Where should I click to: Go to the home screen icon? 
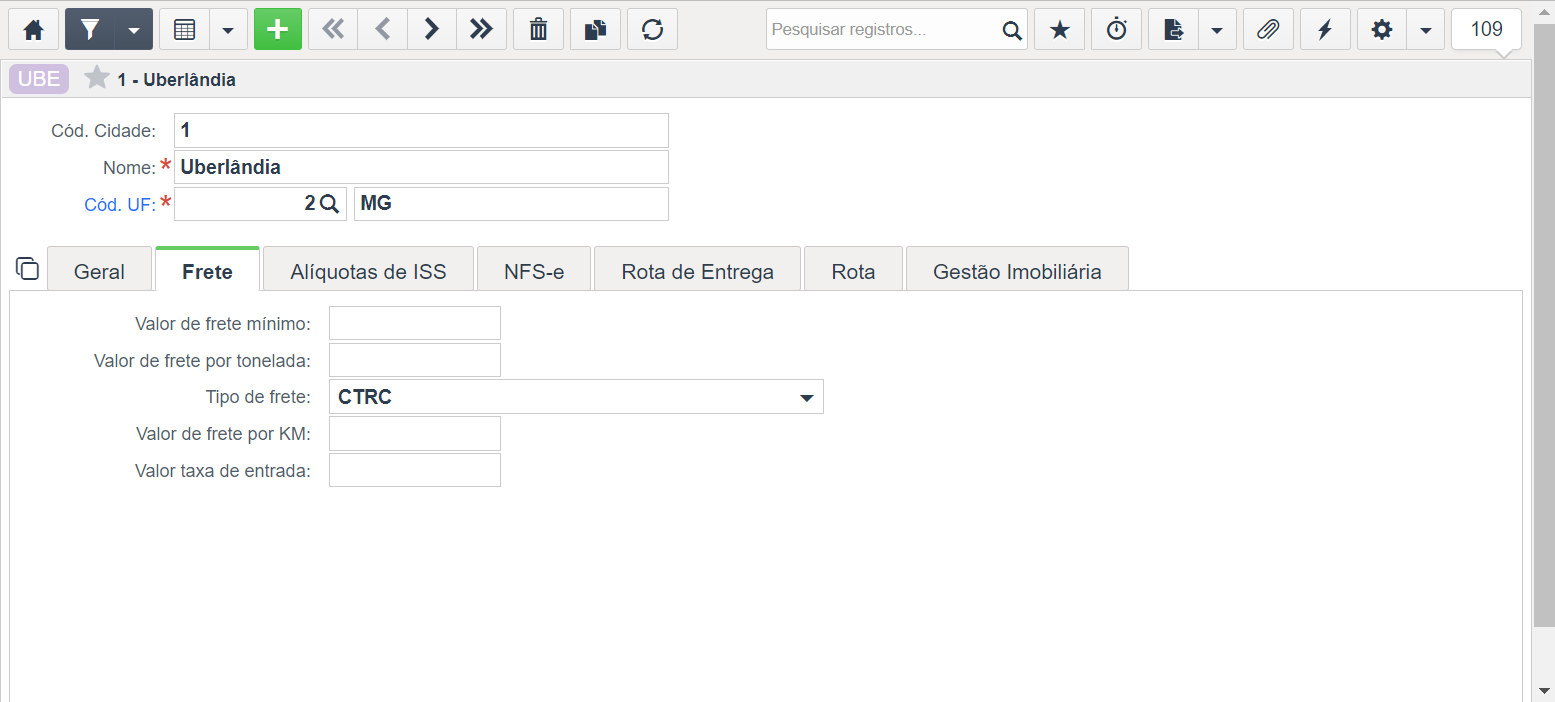click(x=33, y=30)
